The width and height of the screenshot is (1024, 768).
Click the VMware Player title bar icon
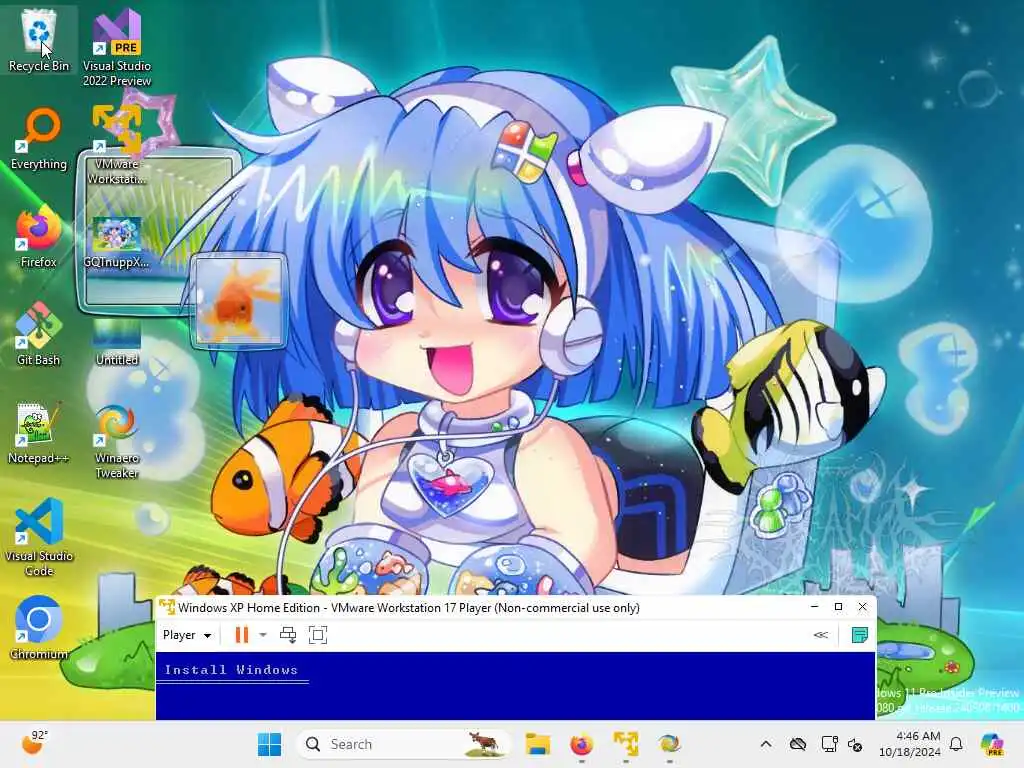click(167, 607)
